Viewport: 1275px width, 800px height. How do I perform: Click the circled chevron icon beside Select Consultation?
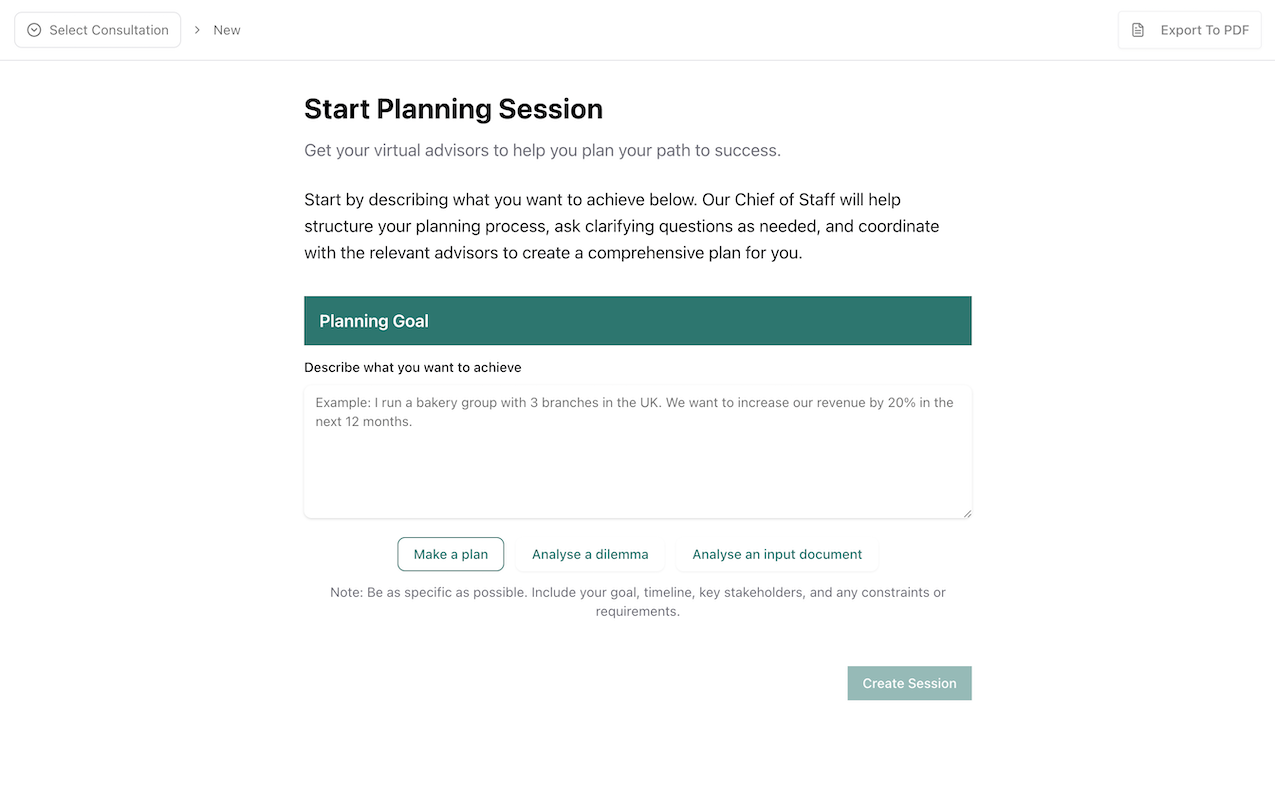pos(34,30)
